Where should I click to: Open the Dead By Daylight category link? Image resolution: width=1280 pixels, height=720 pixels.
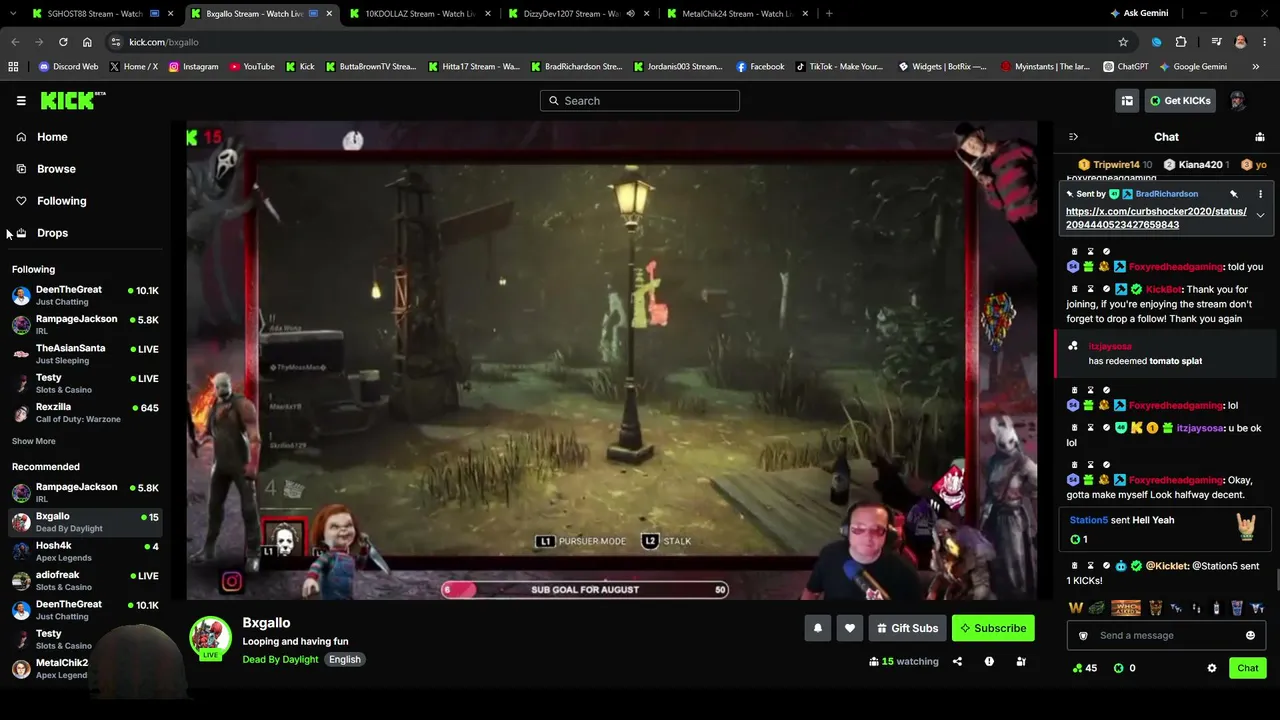(280, 660)
